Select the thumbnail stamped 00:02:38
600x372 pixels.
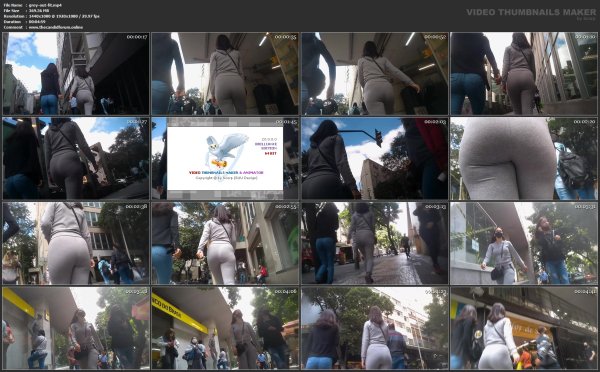tap(76, 243)
